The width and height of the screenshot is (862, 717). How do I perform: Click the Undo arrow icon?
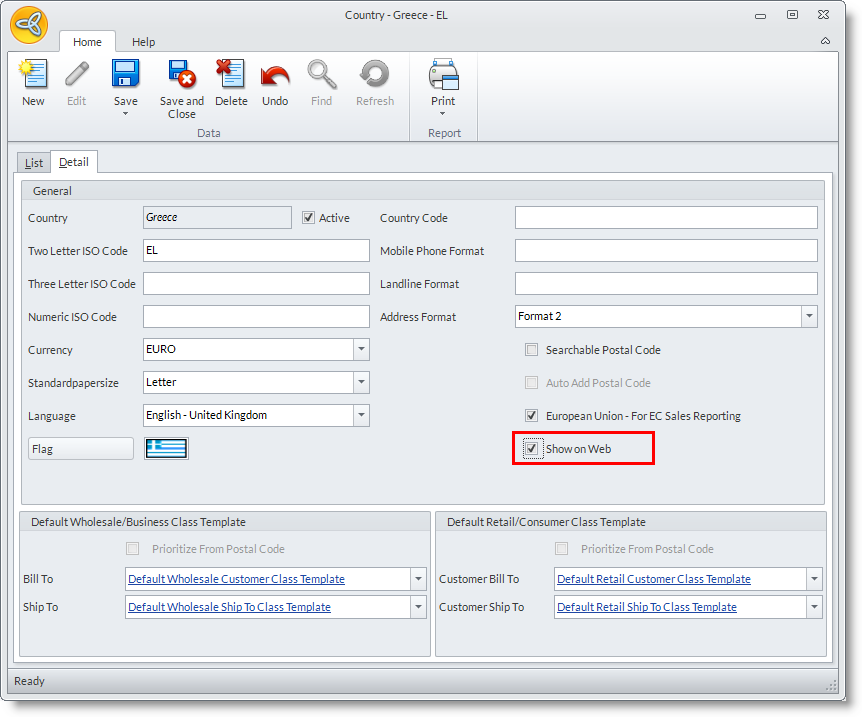pos(275,76)
